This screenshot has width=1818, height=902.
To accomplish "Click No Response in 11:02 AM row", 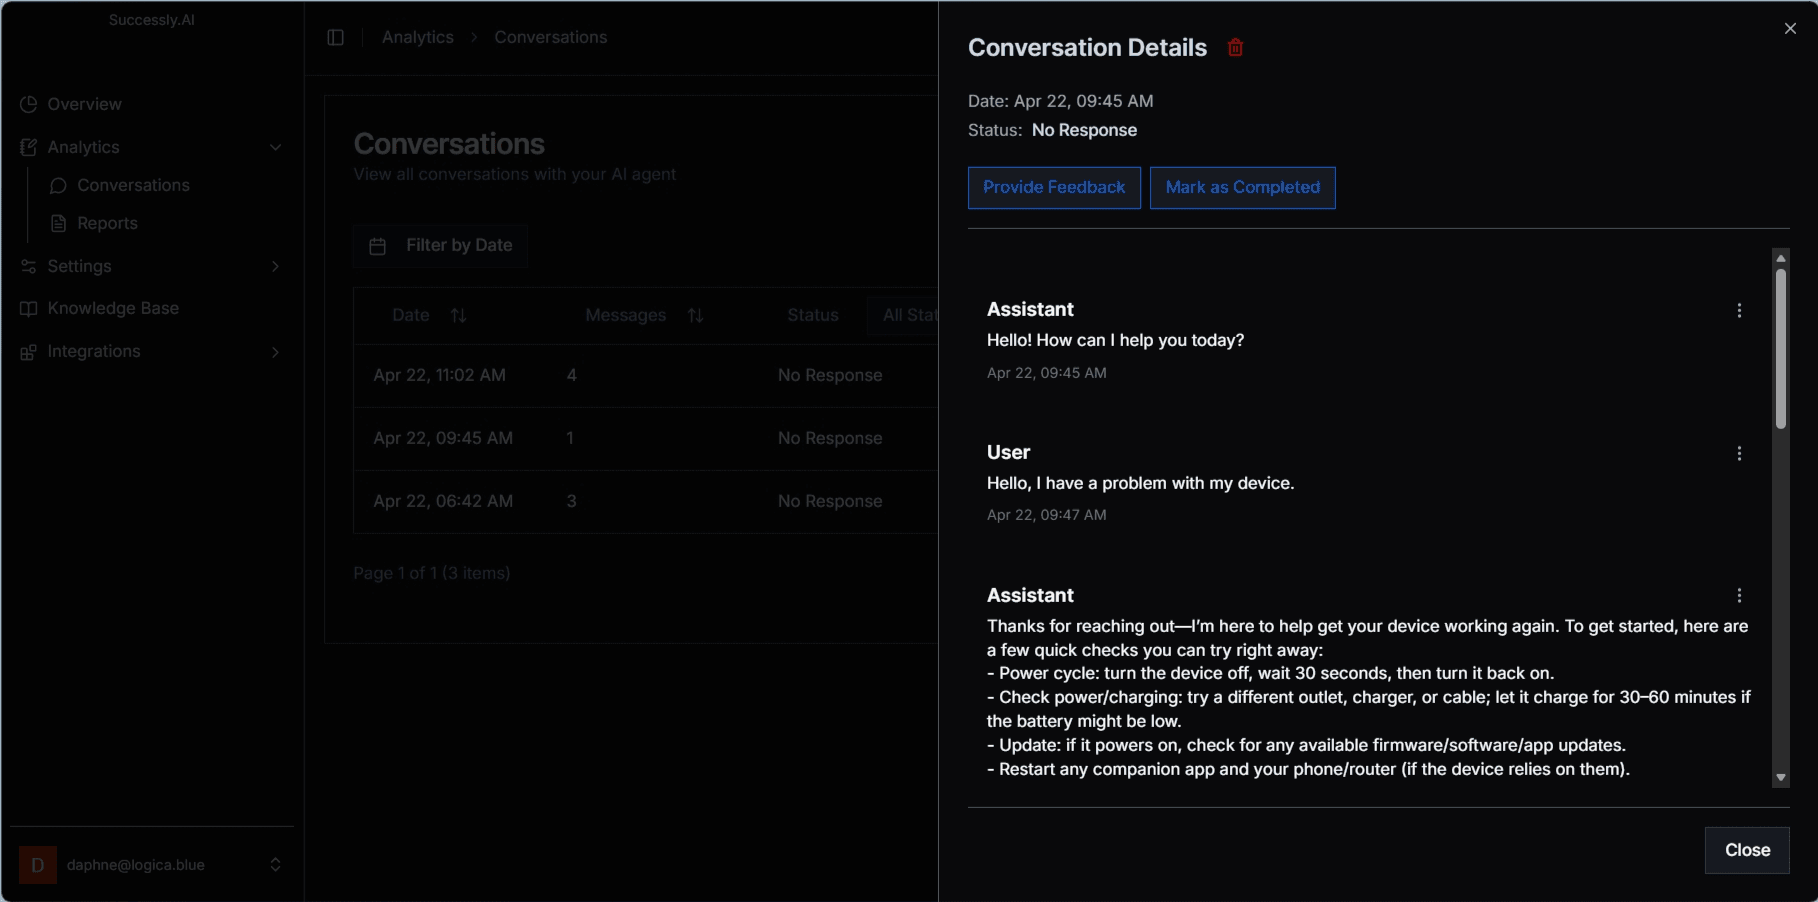I will click(830, 376).
